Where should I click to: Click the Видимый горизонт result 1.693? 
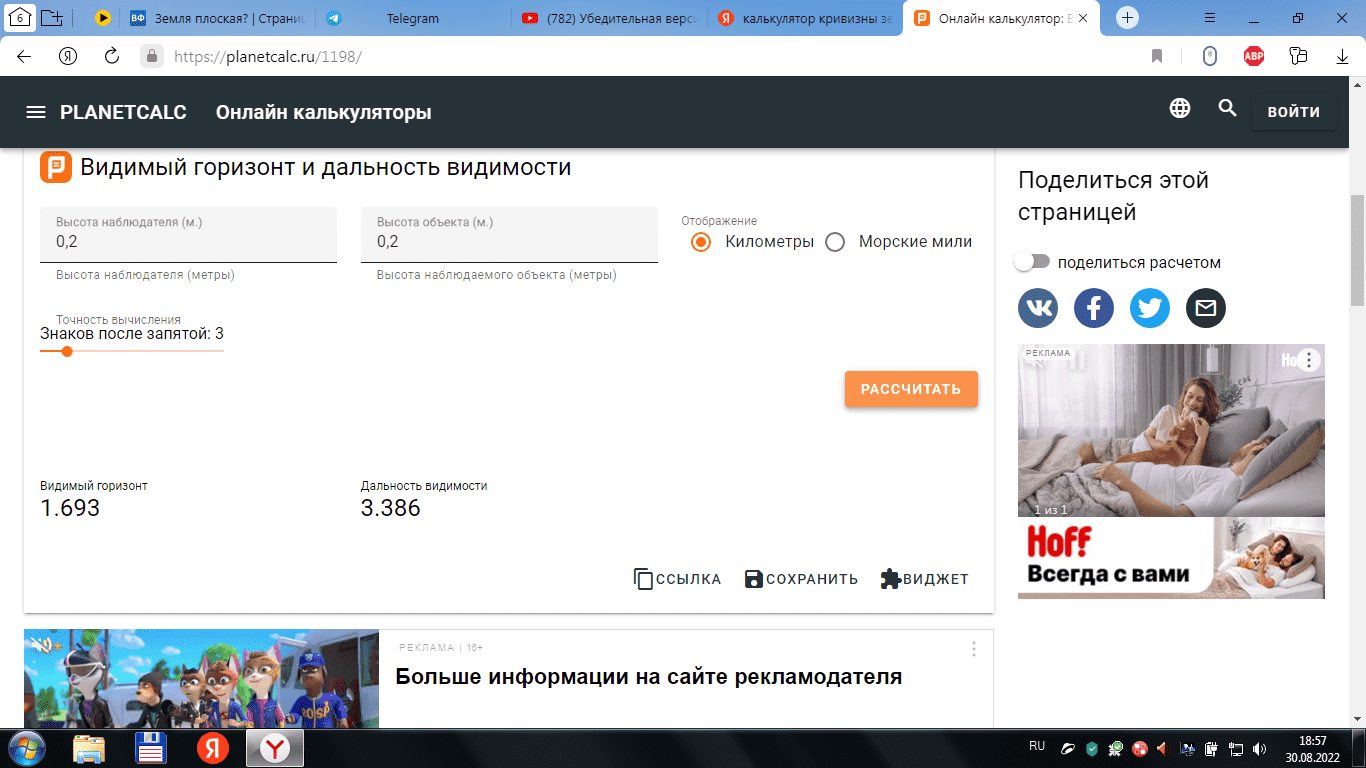pyautogui.click(x=70, y=508)
